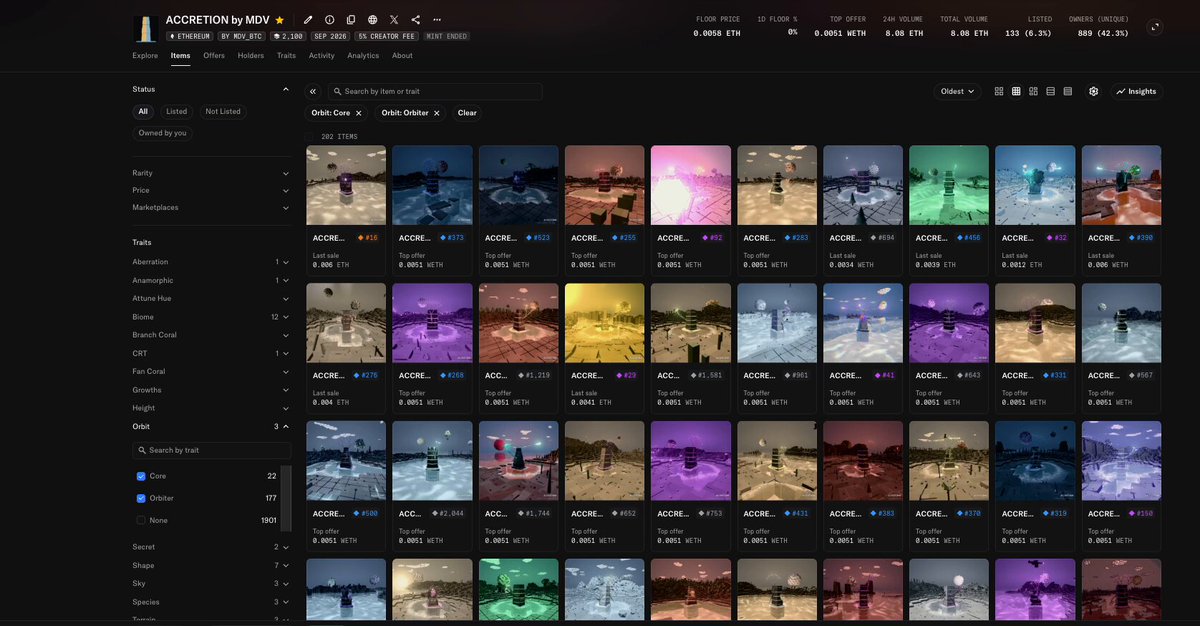Image resolution: width=1200 pixels, height=626 pixels.
Task: Click the gold favorite star beside ACCRETION by MDV
Action: pos(280,20)
